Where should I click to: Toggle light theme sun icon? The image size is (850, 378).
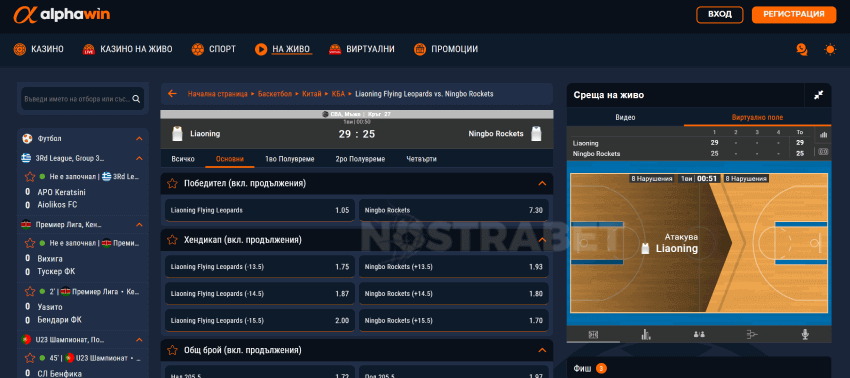pyautogui.click(x=830, y=49)
